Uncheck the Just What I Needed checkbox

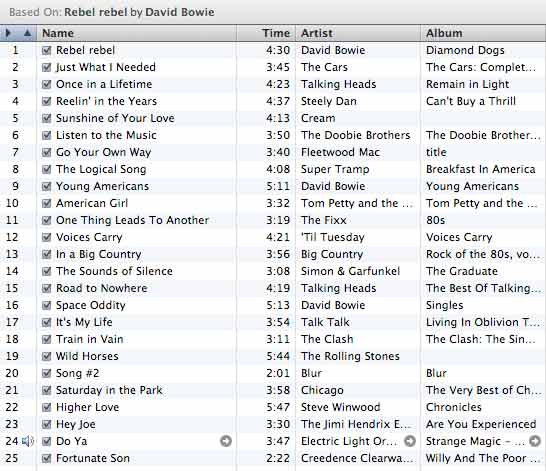point(46,67)
